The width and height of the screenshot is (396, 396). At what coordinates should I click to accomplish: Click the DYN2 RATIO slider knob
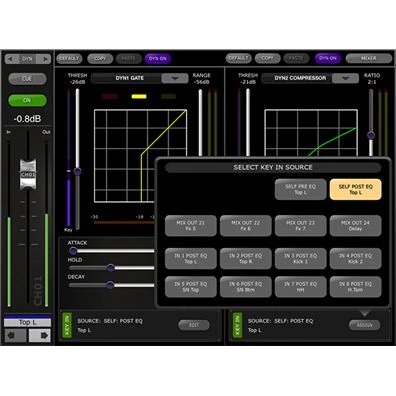(x=371, y=135)
